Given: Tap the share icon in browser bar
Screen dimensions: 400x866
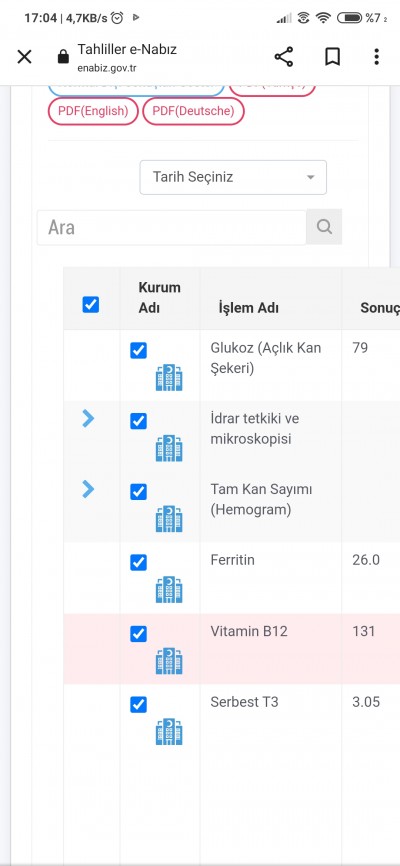Looking at the screenshot, I should coord(284,57).
